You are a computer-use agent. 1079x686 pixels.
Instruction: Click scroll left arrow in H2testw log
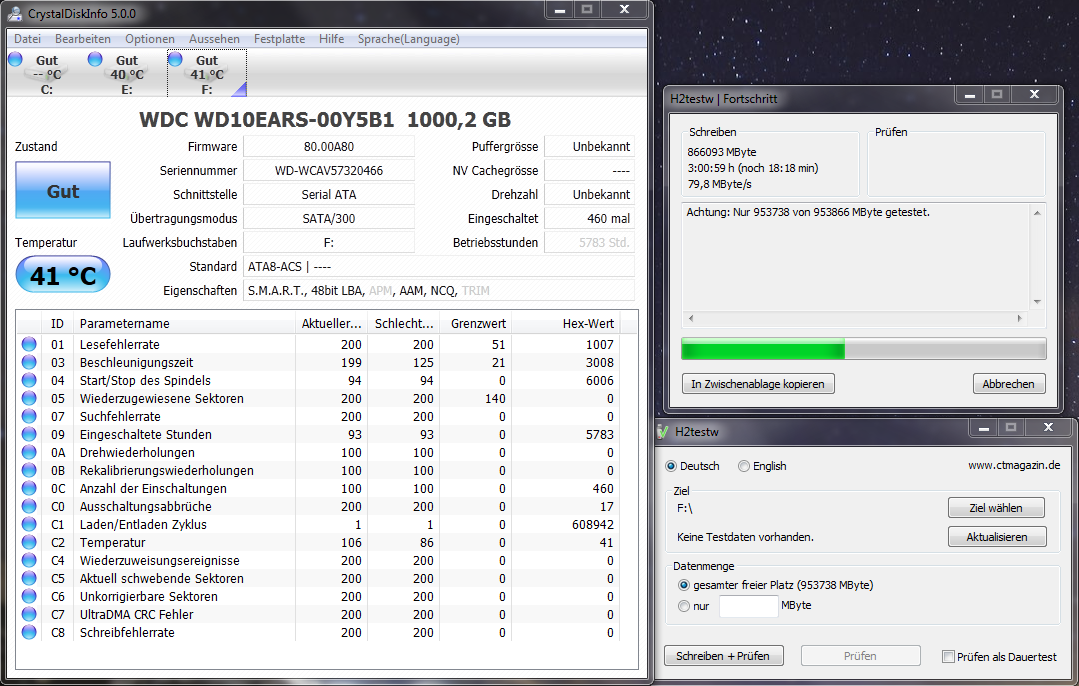(691, 319)
